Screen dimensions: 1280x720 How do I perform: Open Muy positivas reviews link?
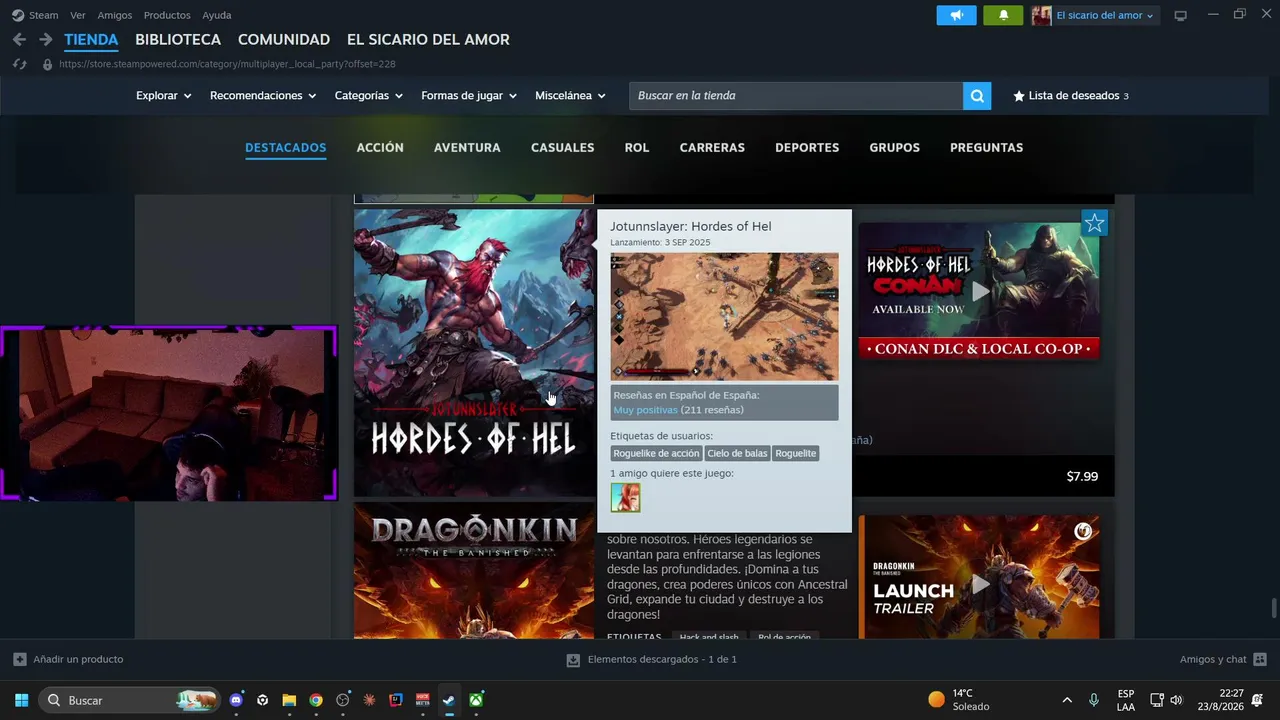click(x=645, y=410)
